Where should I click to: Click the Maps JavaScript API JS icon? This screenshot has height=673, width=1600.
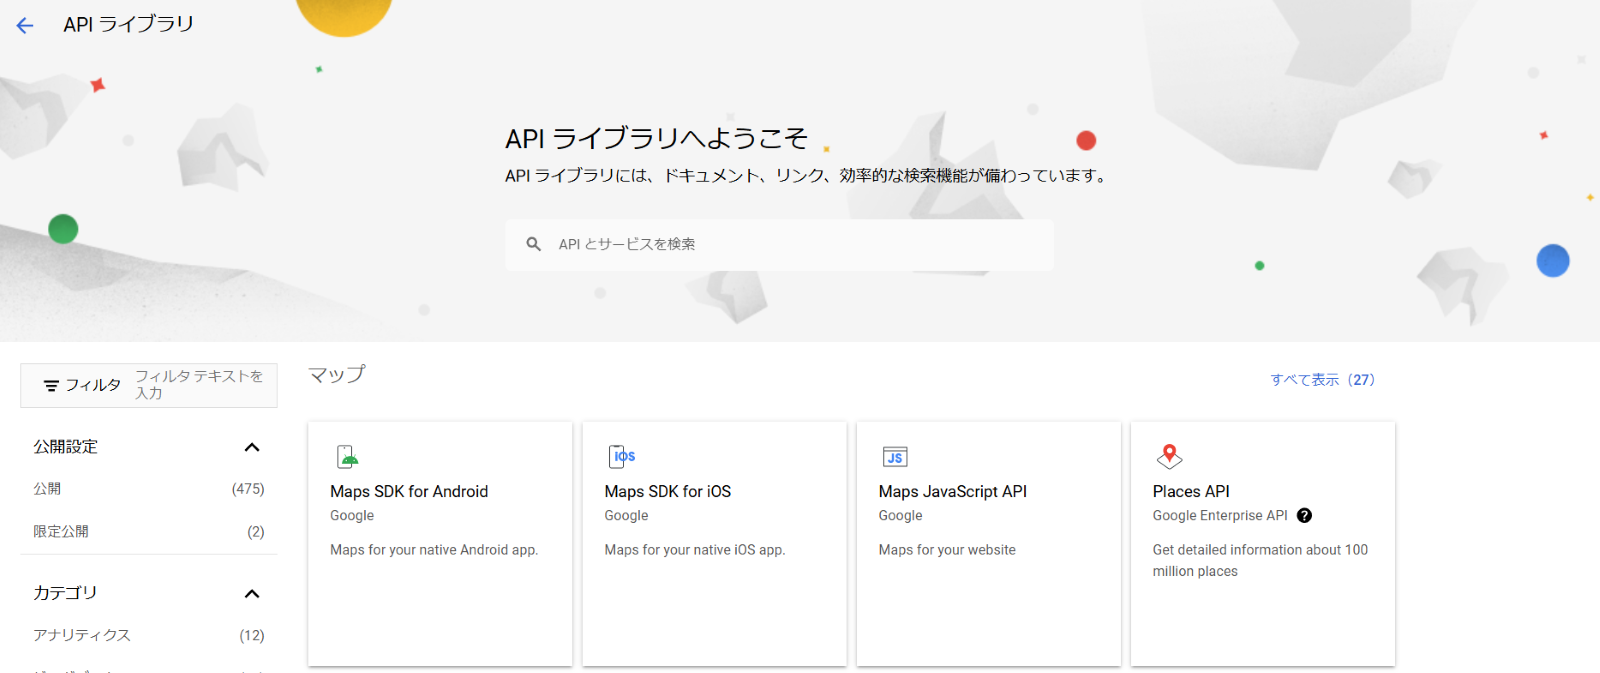click(895, 457)
